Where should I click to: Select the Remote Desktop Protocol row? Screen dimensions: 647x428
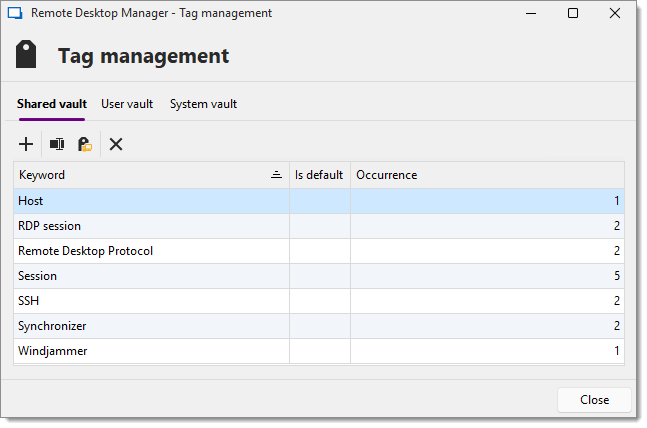[x=319, y=251]
